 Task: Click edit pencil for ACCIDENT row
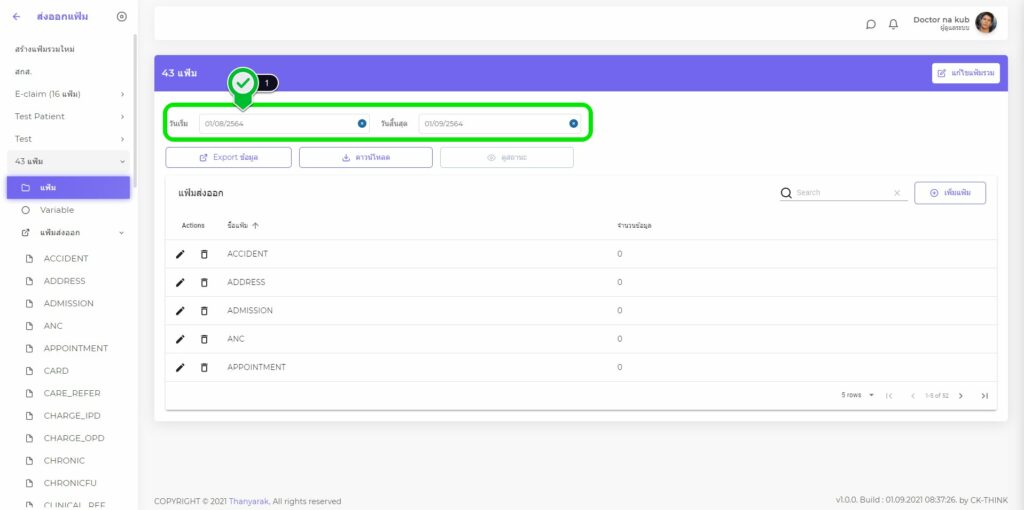180,254
